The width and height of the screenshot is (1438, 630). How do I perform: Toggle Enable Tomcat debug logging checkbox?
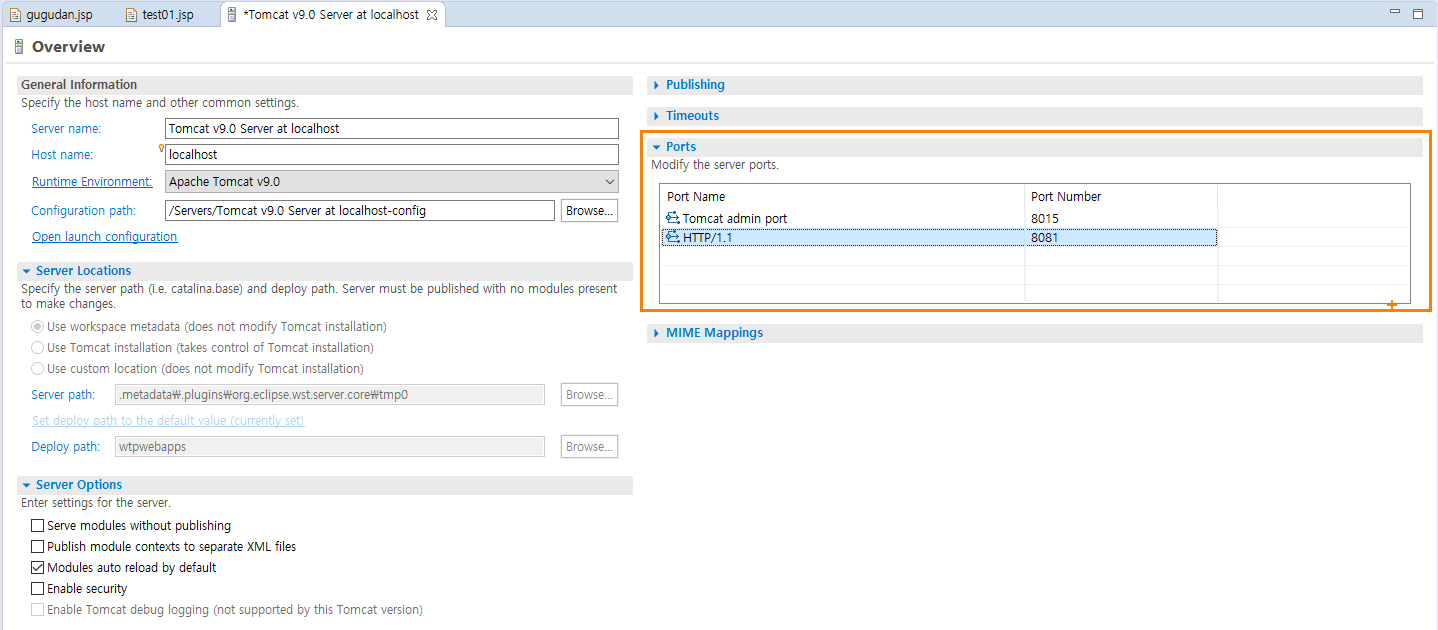[38, 610]
